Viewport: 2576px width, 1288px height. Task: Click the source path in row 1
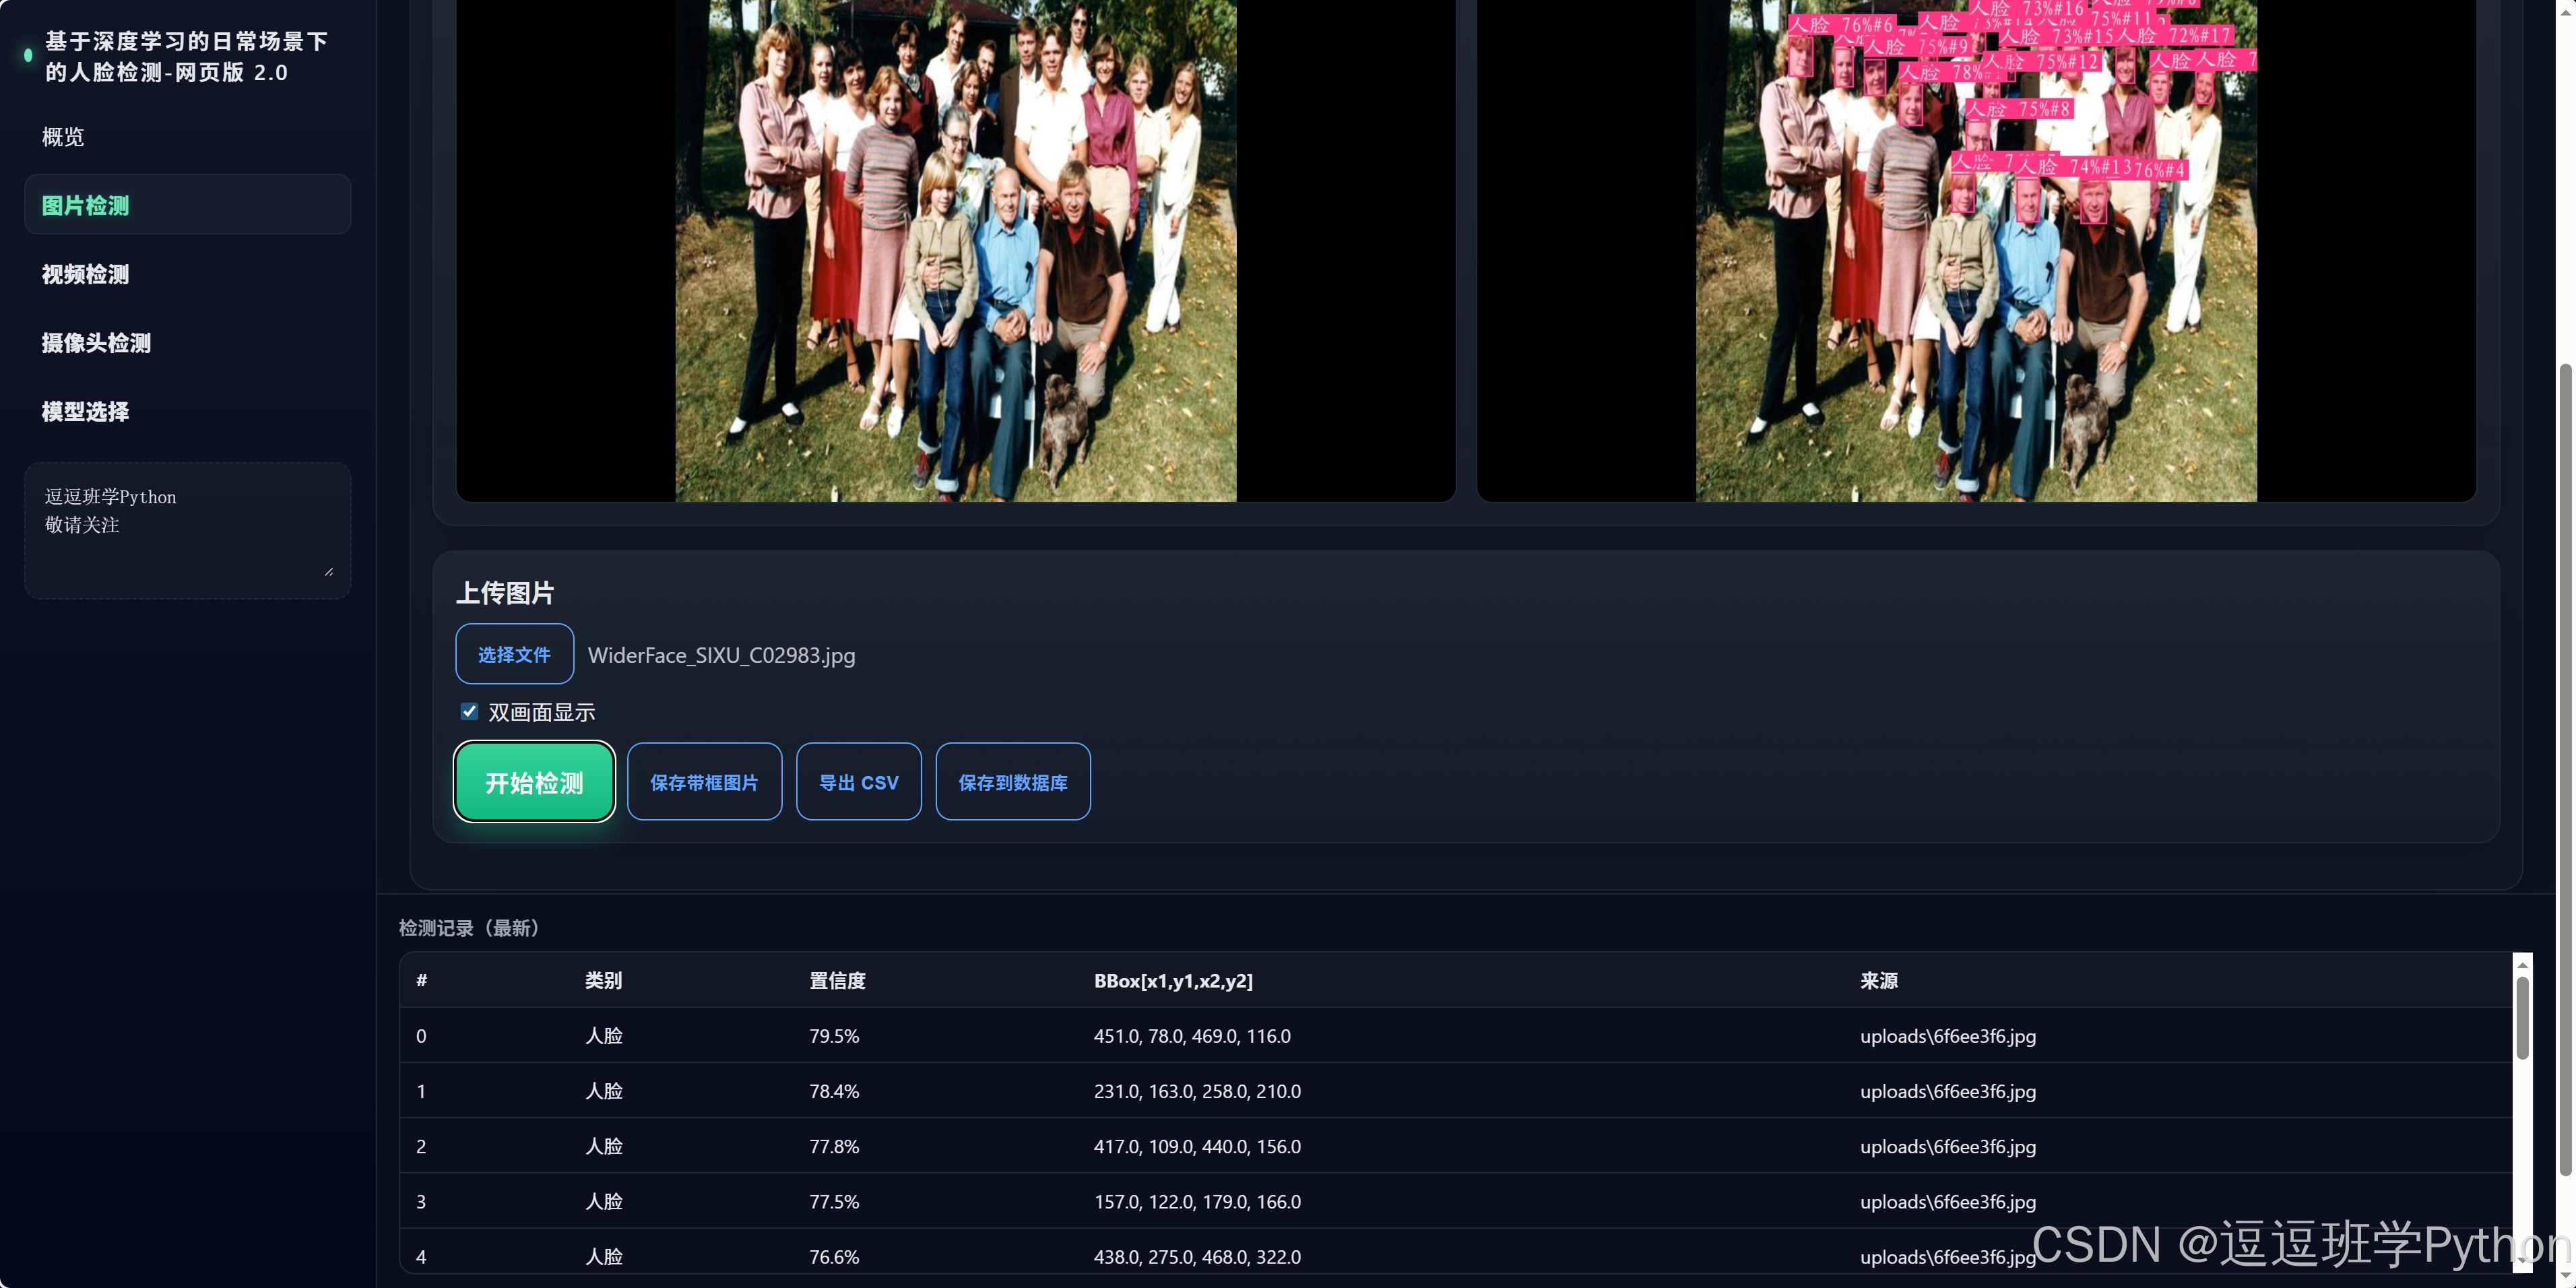click(x=1948, y=1091)
